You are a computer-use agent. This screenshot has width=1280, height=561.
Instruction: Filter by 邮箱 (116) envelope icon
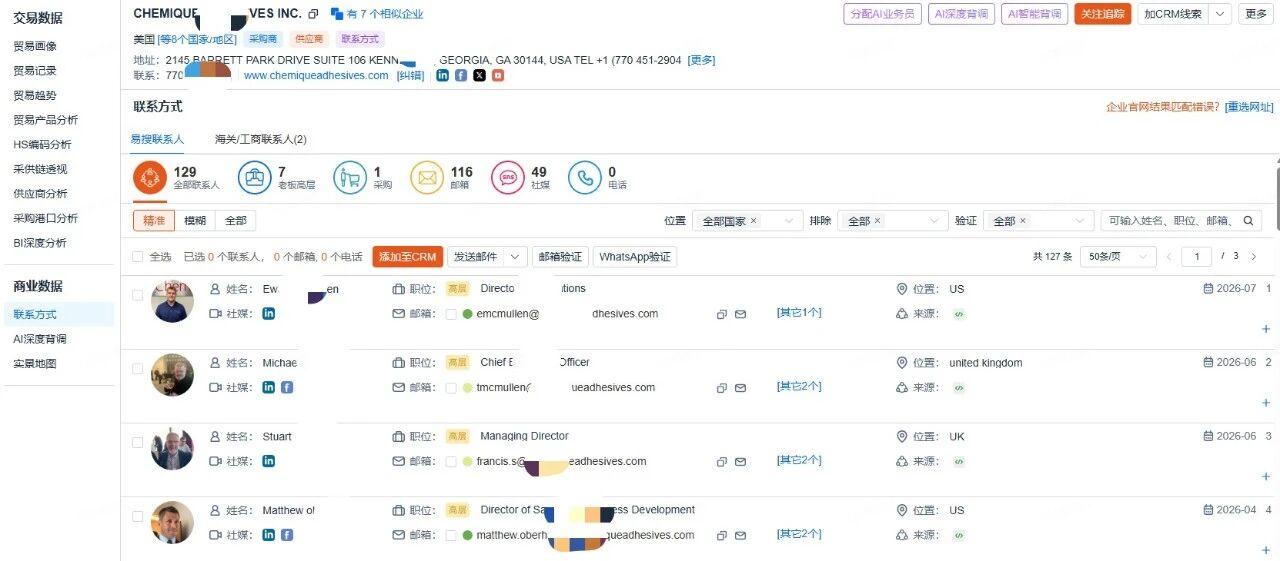pos(427,178)
